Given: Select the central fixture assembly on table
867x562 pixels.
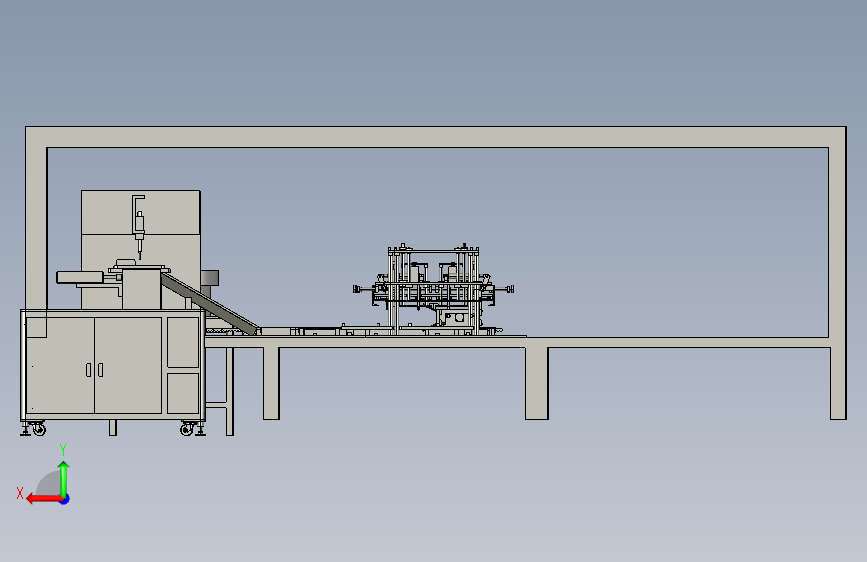Looking at the screenshot, I should [x=433, y=289].
